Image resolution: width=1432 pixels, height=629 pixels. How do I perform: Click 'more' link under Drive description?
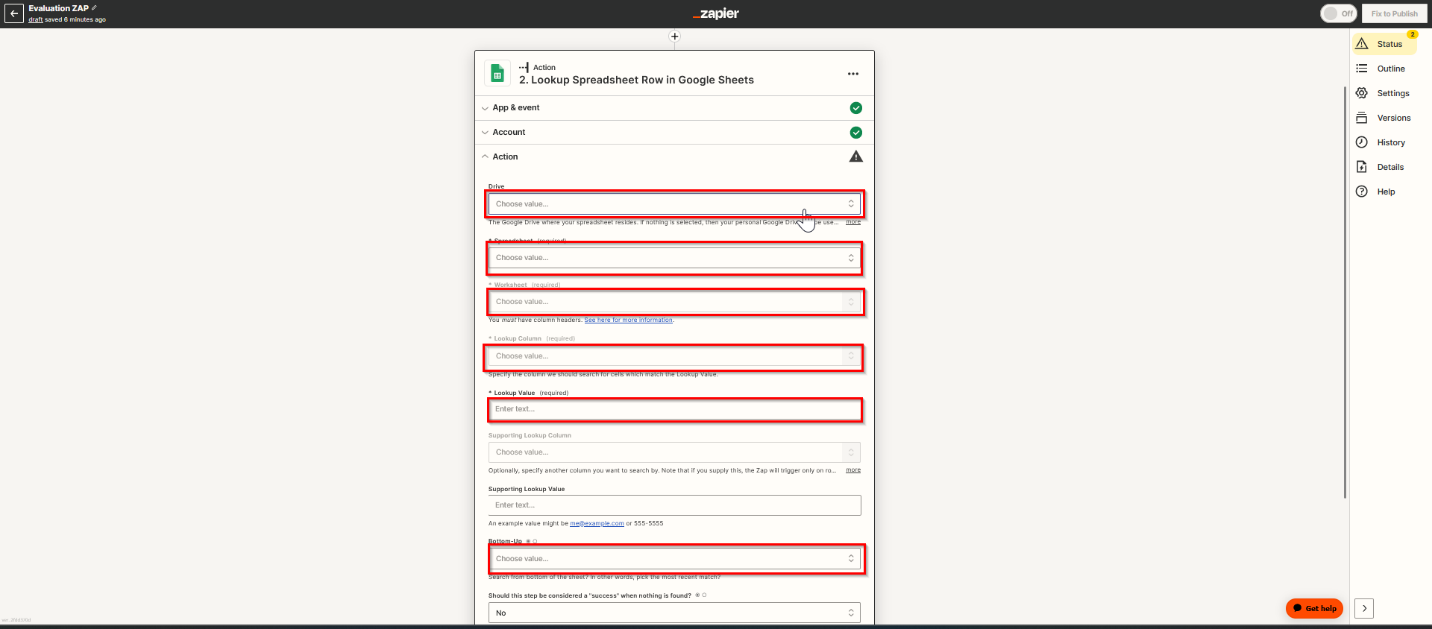pos(853,222)
